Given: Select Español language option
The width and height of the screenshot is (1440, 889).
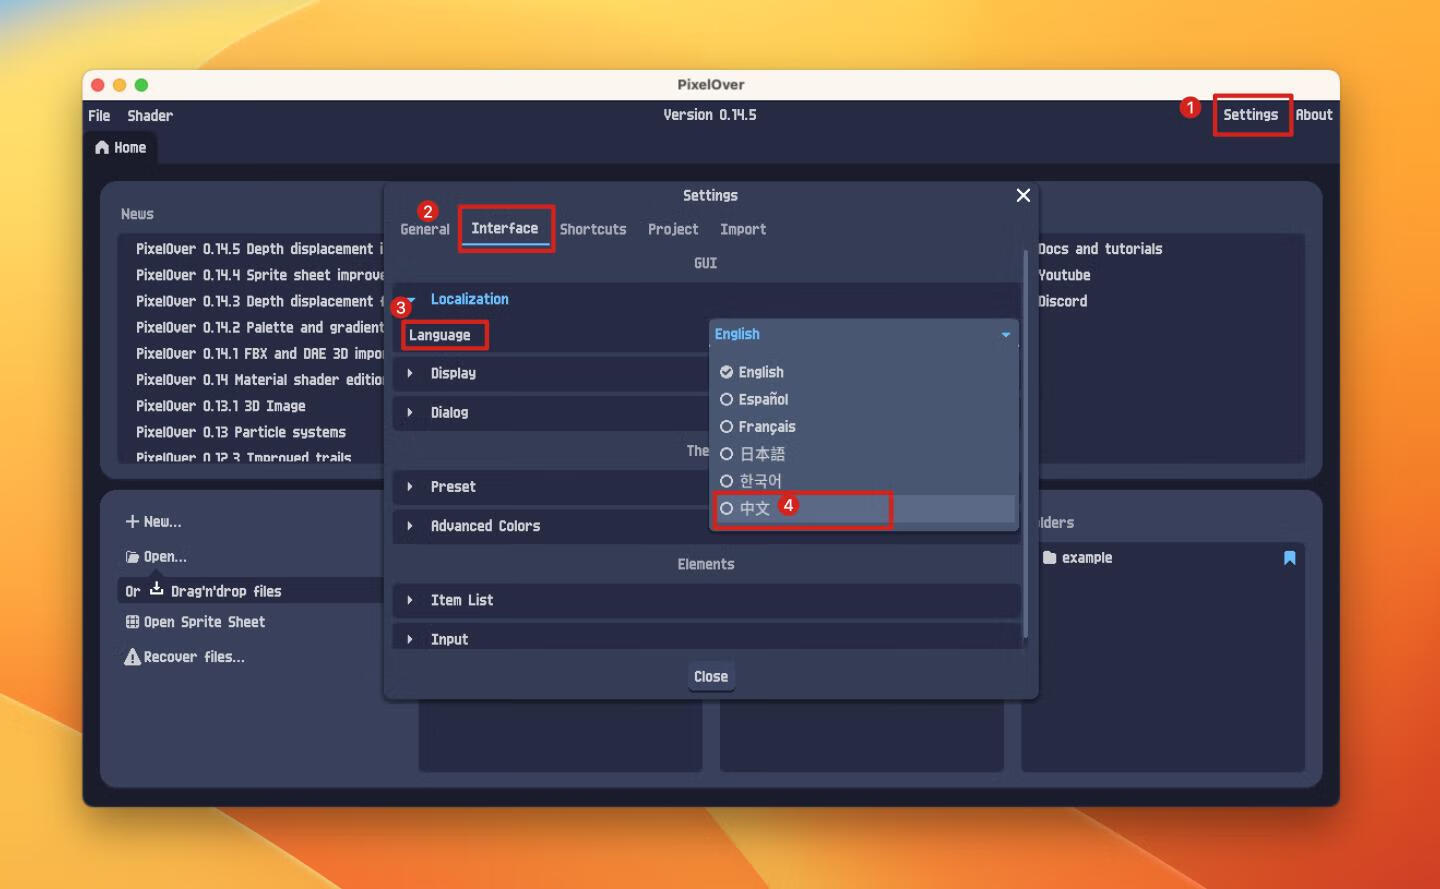Looking at the screenshot, I should tap(863, 399).
